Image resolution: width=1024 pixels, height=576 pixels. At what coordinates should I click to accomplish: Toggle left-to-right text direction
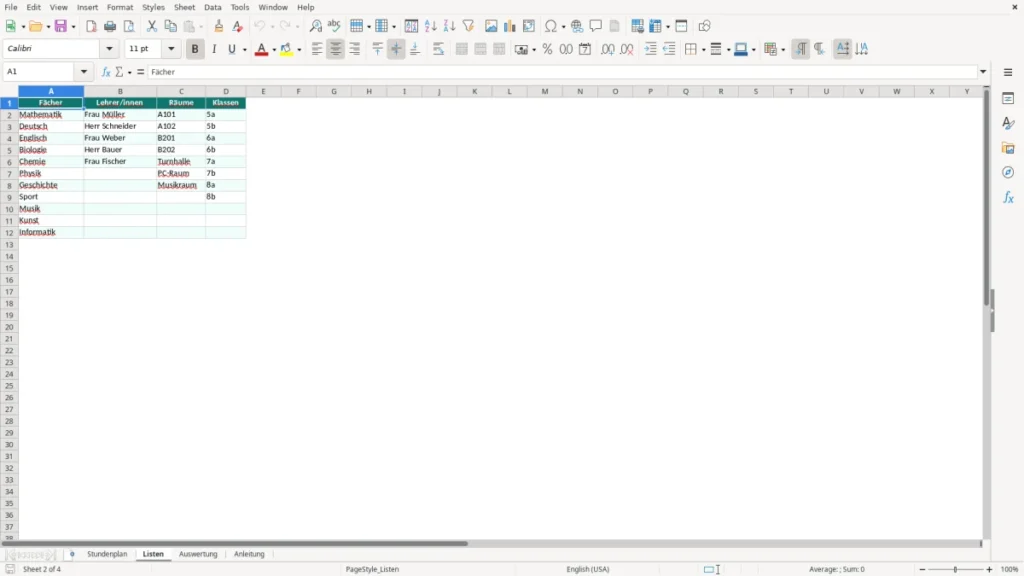(x=801, y=49)
